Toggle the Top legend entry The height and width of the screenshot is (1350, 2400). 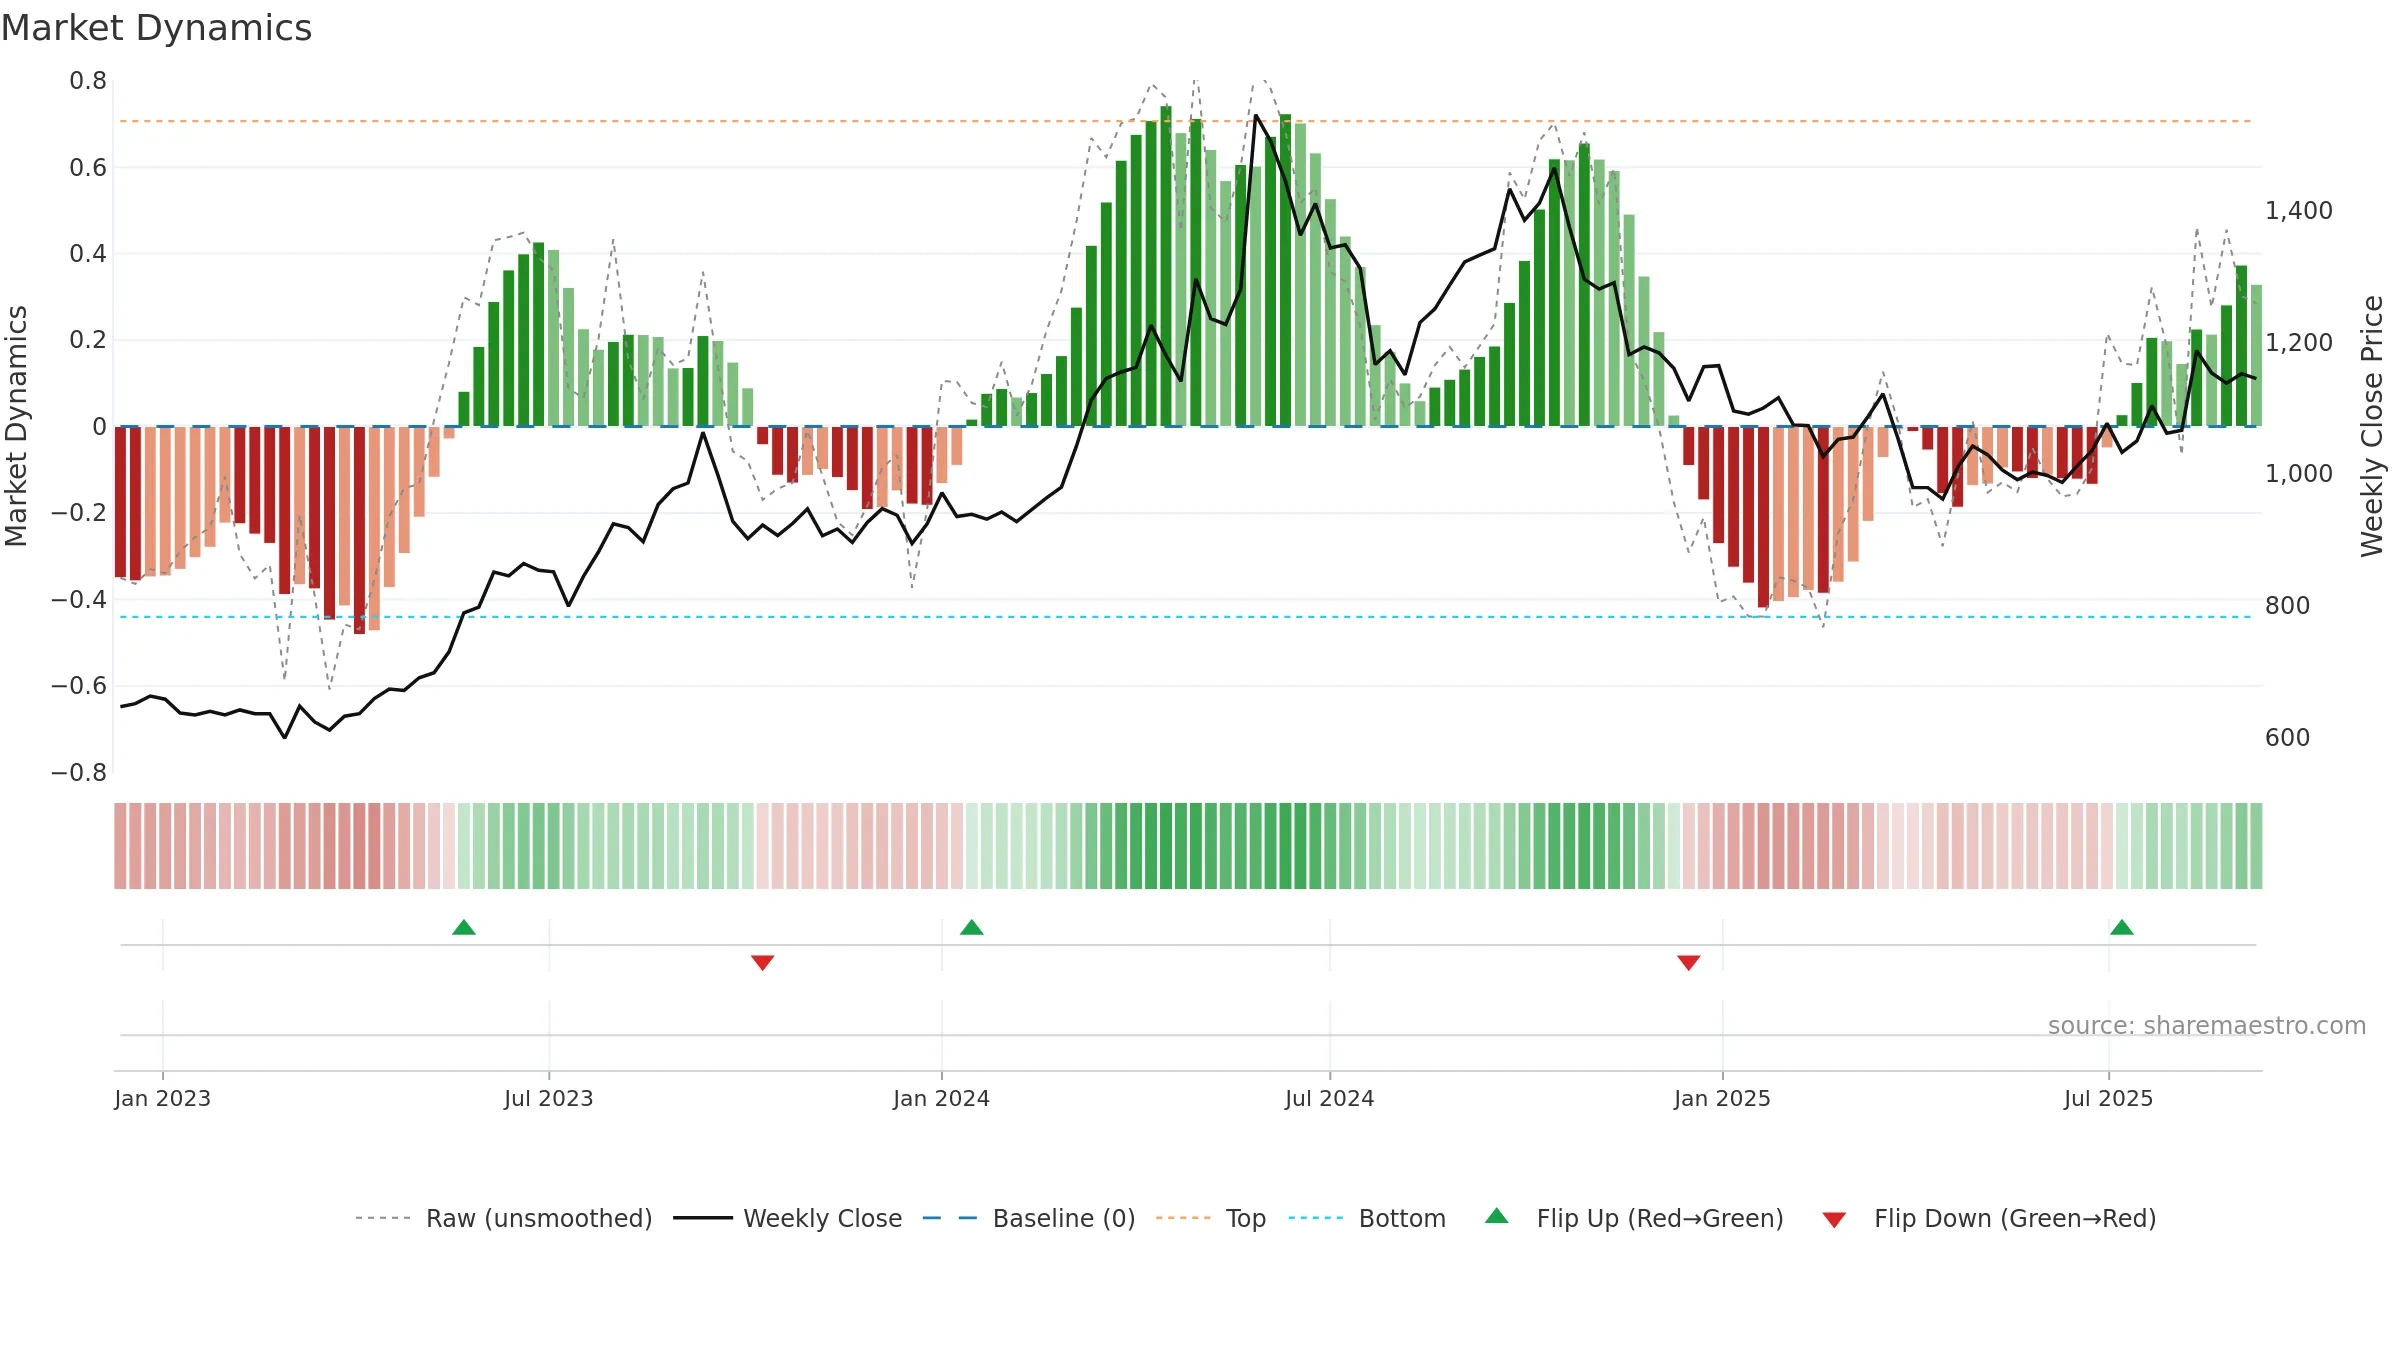(1211, 1218)
